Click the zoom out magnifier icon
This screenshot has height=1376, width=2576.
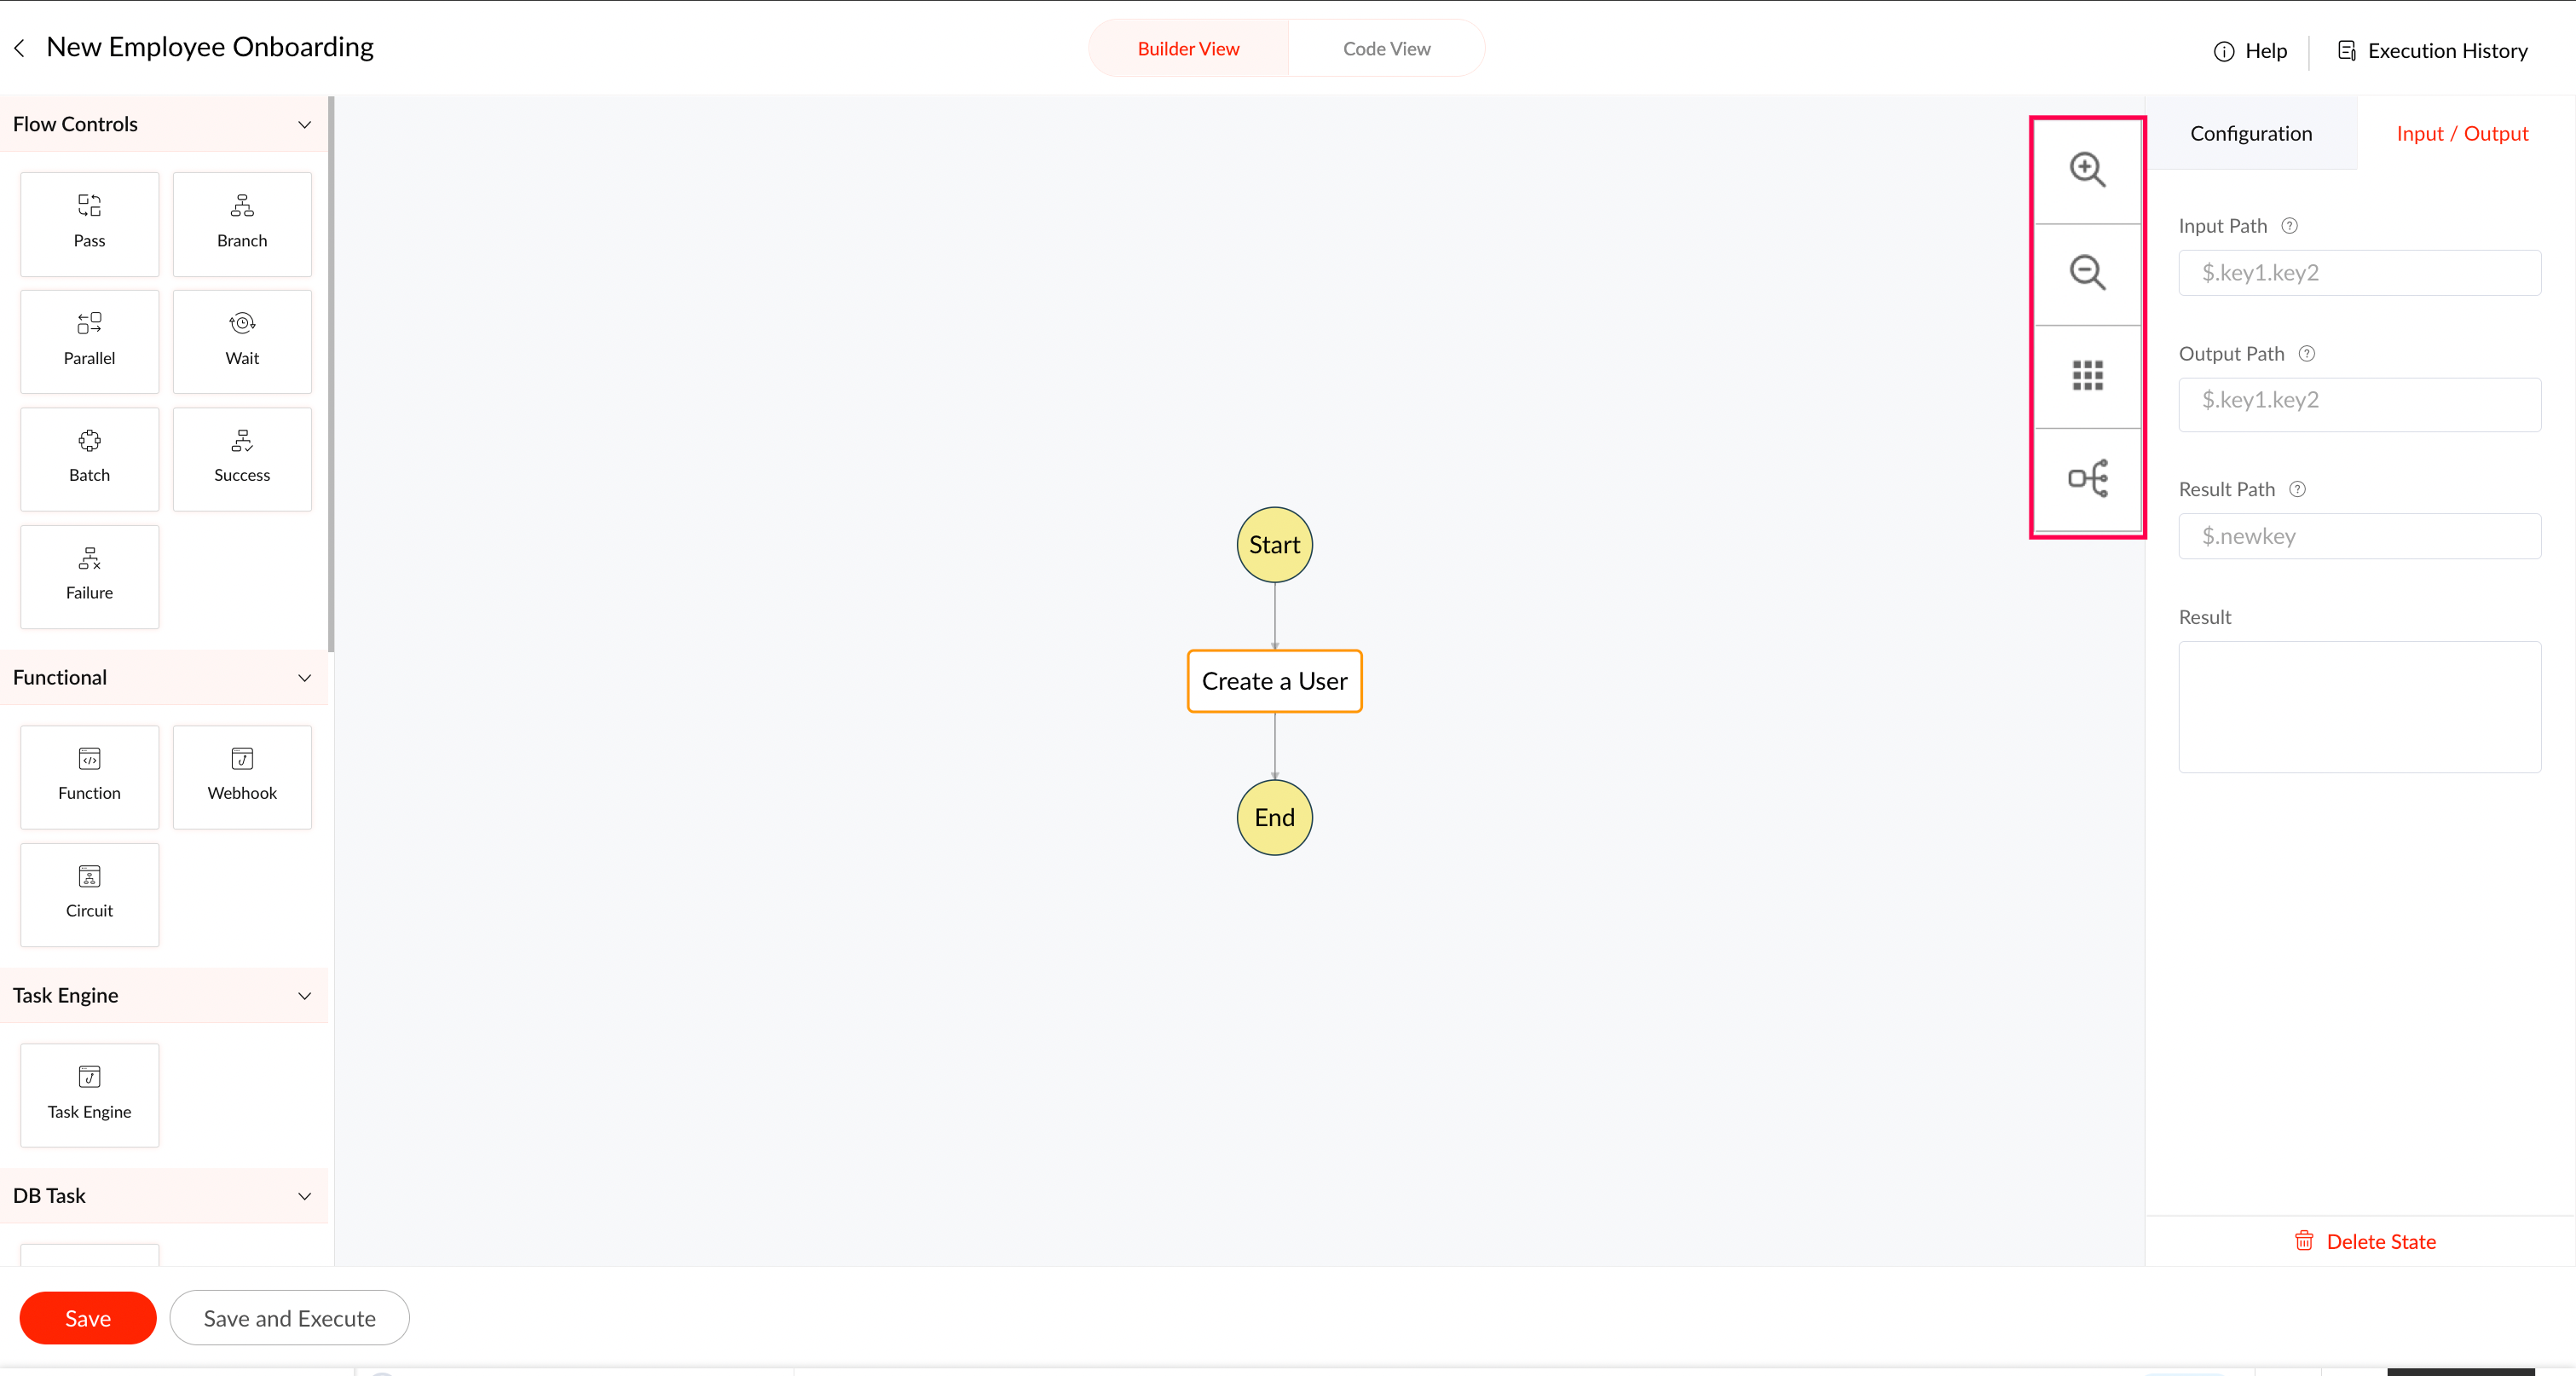click(x=2087, y=273)
